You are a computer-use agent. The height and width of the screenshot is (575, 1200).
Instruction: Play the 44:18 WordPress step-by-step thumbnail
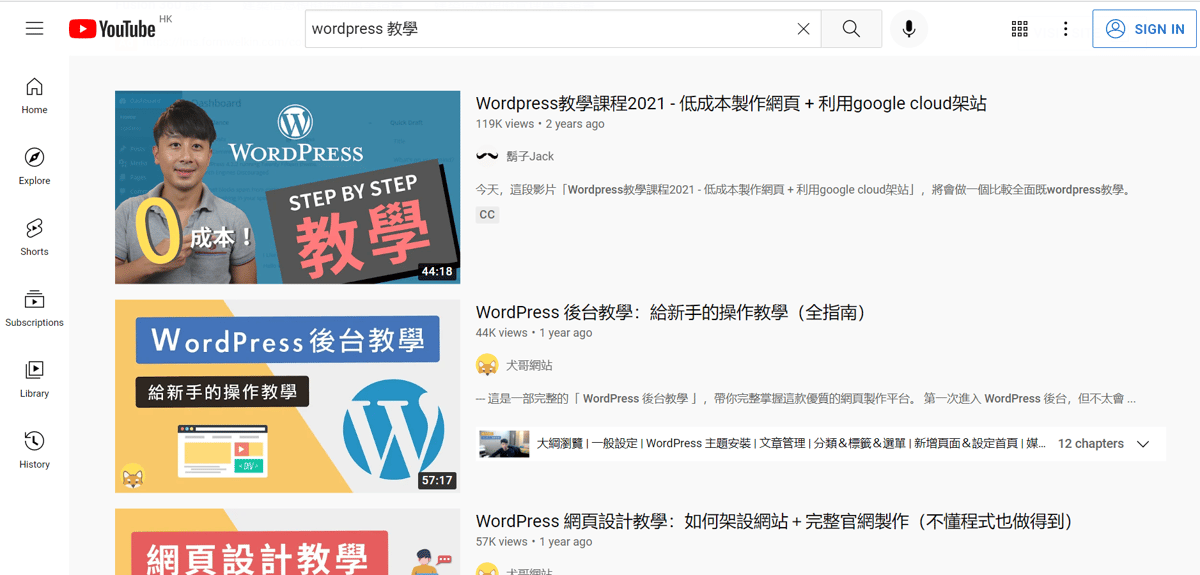coord(287,187)
